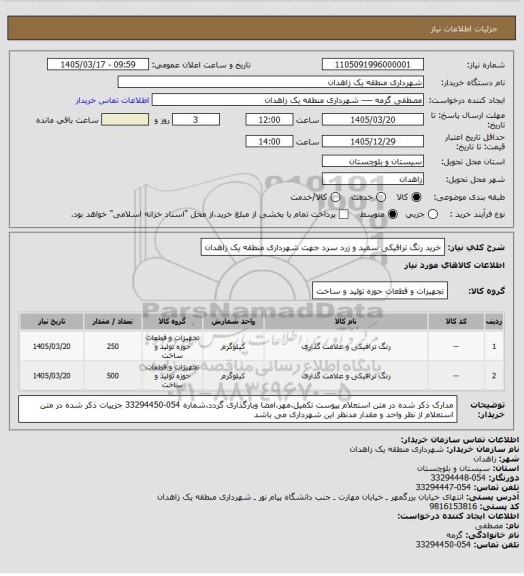The height and width of the screenshot is (576, 524).
Task: Click the need date 1405/03/20 in row 1
Action: (x=51, y=346)
